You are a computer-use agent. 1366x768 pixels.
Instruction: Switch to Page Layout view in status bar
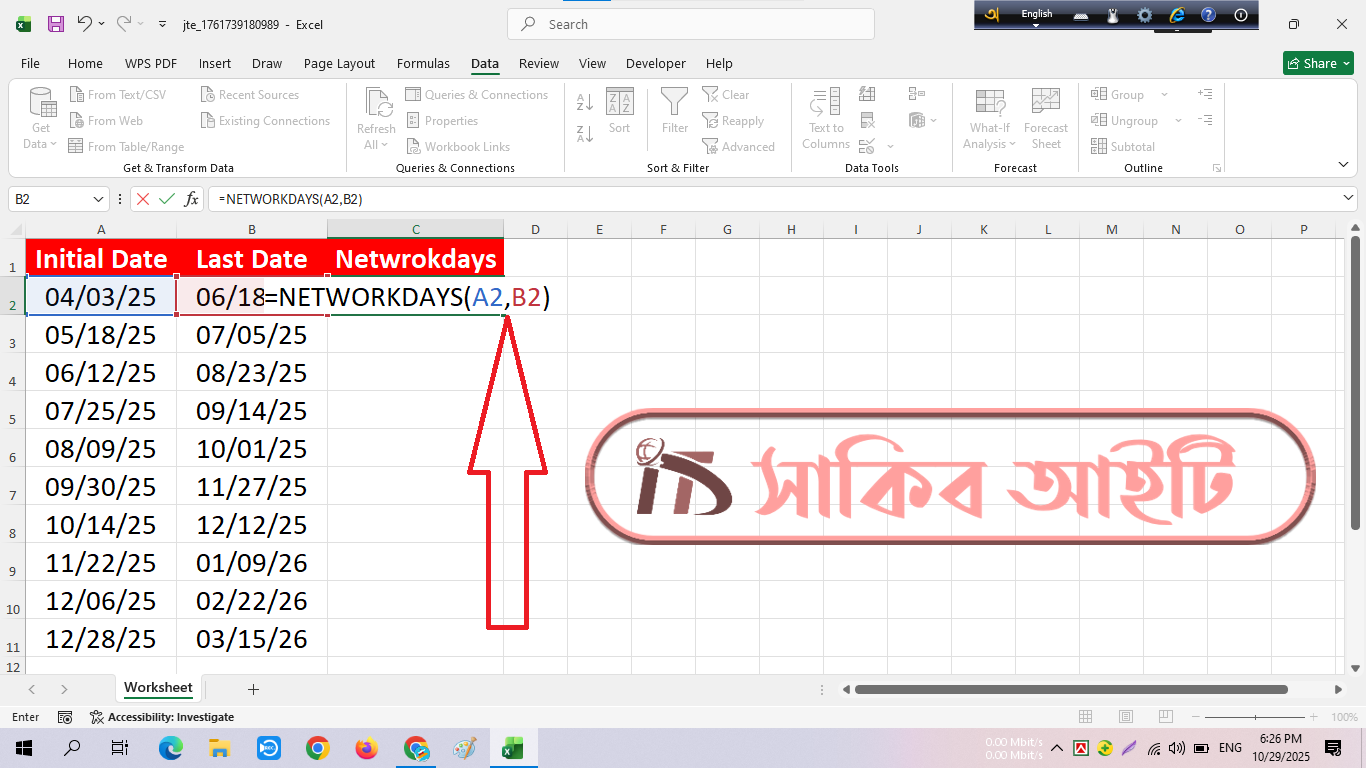coord(1125,717)
